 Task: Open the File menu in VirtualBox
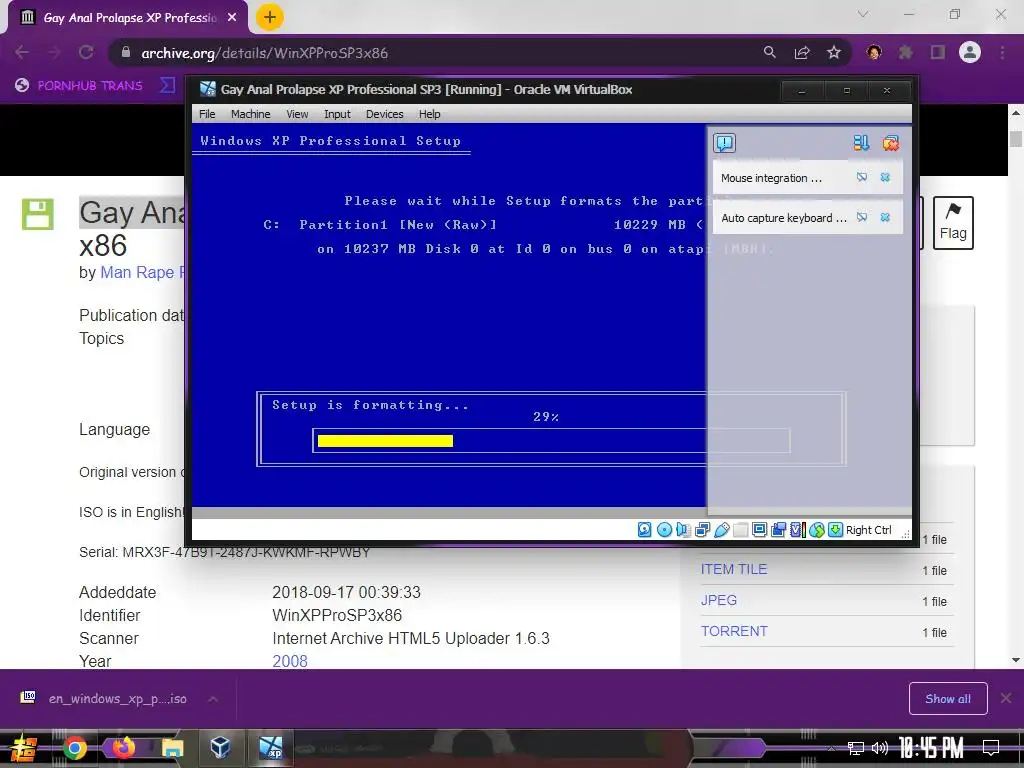tap(207, 114)
